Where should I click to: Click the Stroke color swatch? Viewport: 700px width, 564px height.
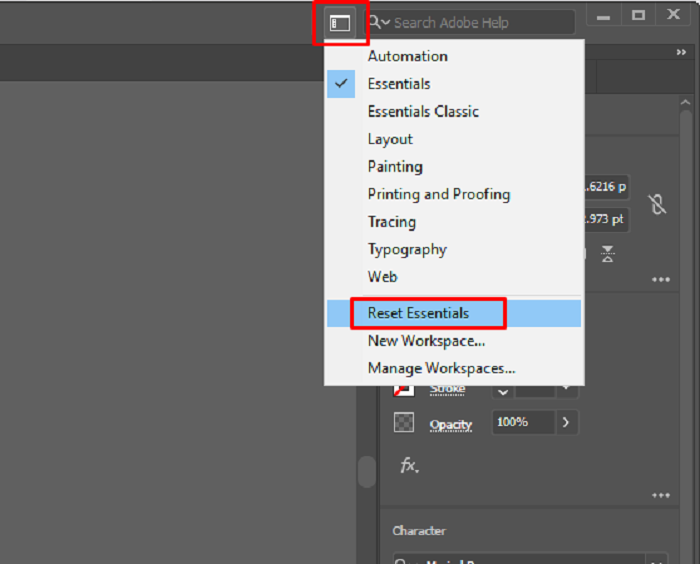pos(404,389)
